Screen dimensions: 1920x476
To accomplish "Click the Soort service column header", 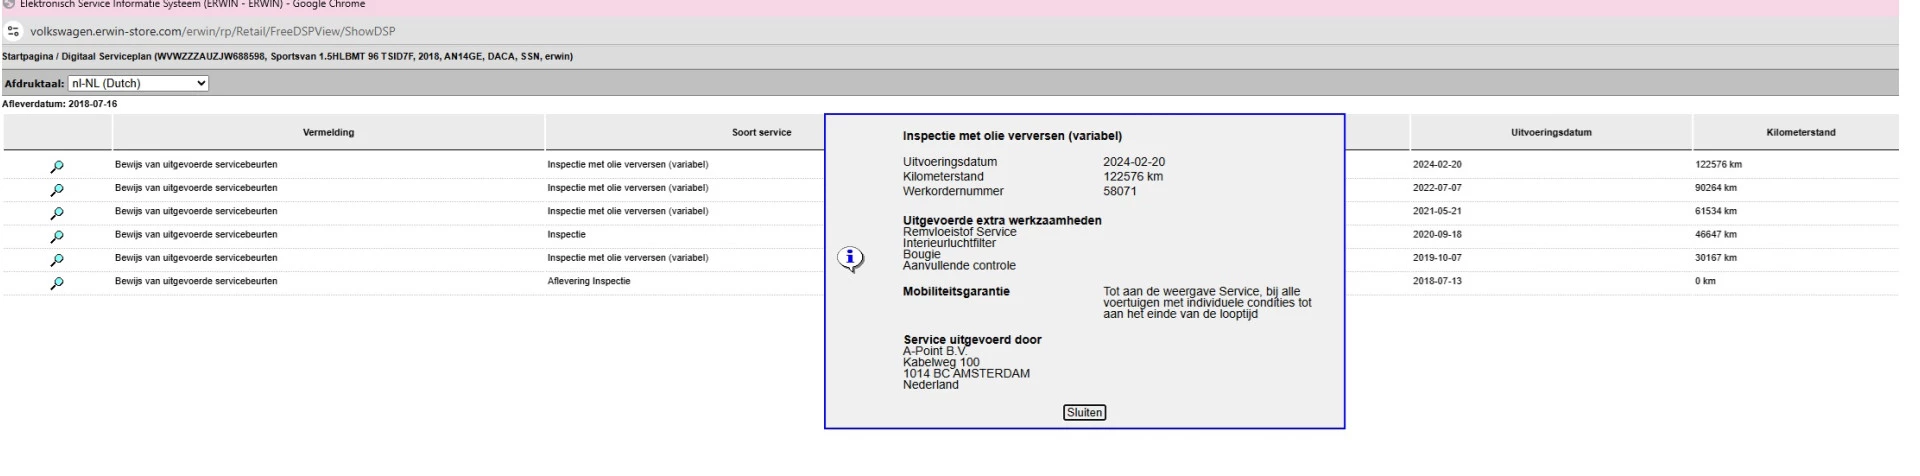I will click(761, 132).
